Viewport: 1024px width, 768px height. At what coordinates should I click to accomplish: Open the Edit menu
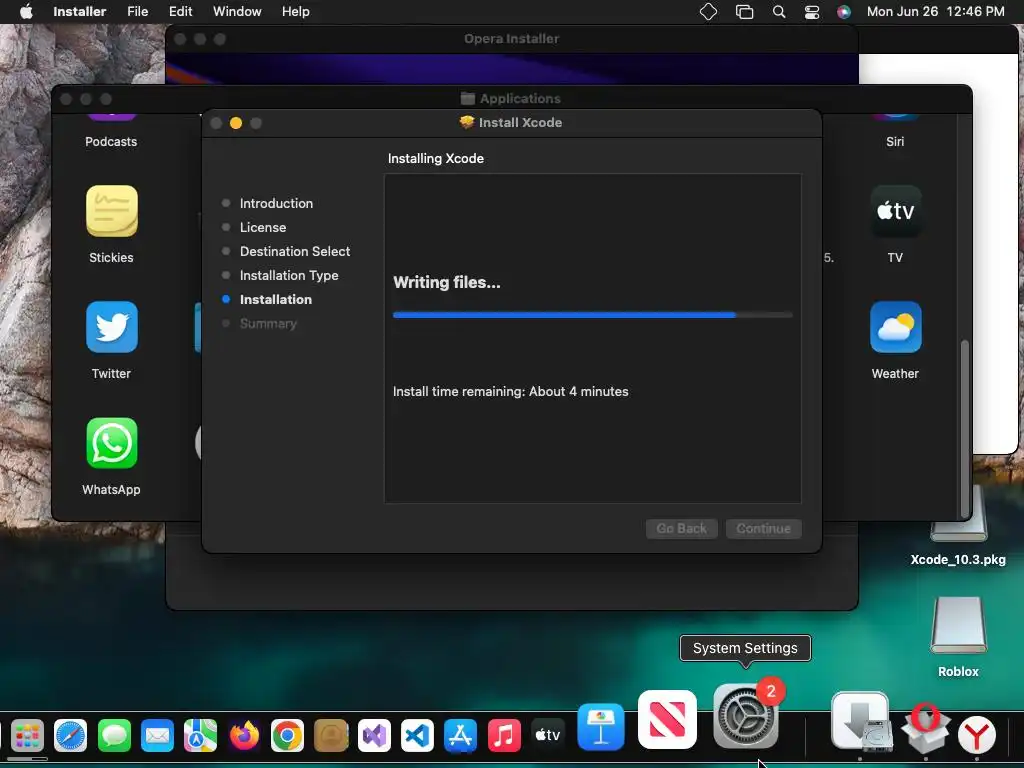180,12
